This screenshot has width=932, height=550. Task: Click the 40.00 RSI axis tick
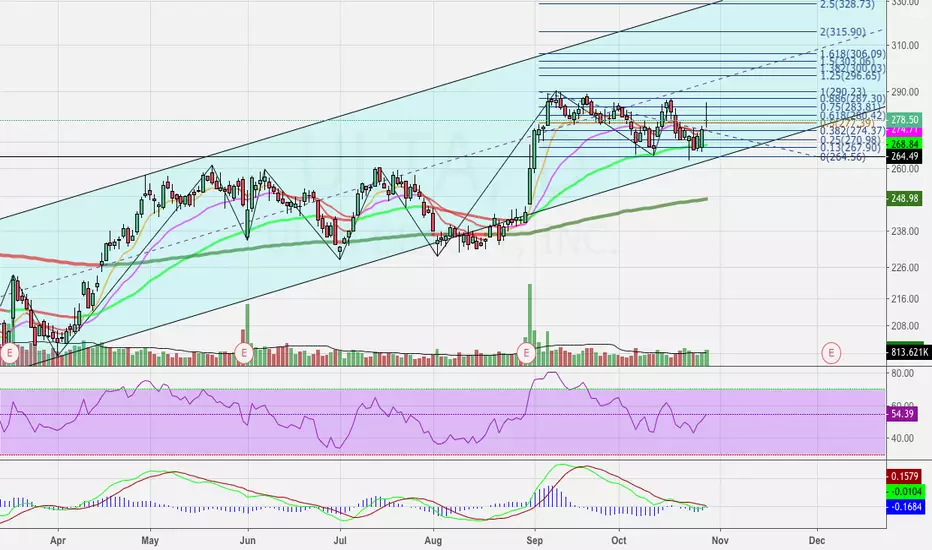[903, 438]
